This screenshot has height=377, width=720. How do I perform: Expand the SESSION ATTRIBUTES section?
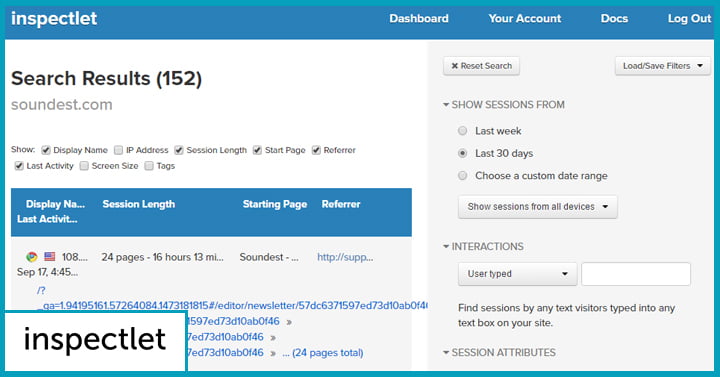(x=499, y=353)
